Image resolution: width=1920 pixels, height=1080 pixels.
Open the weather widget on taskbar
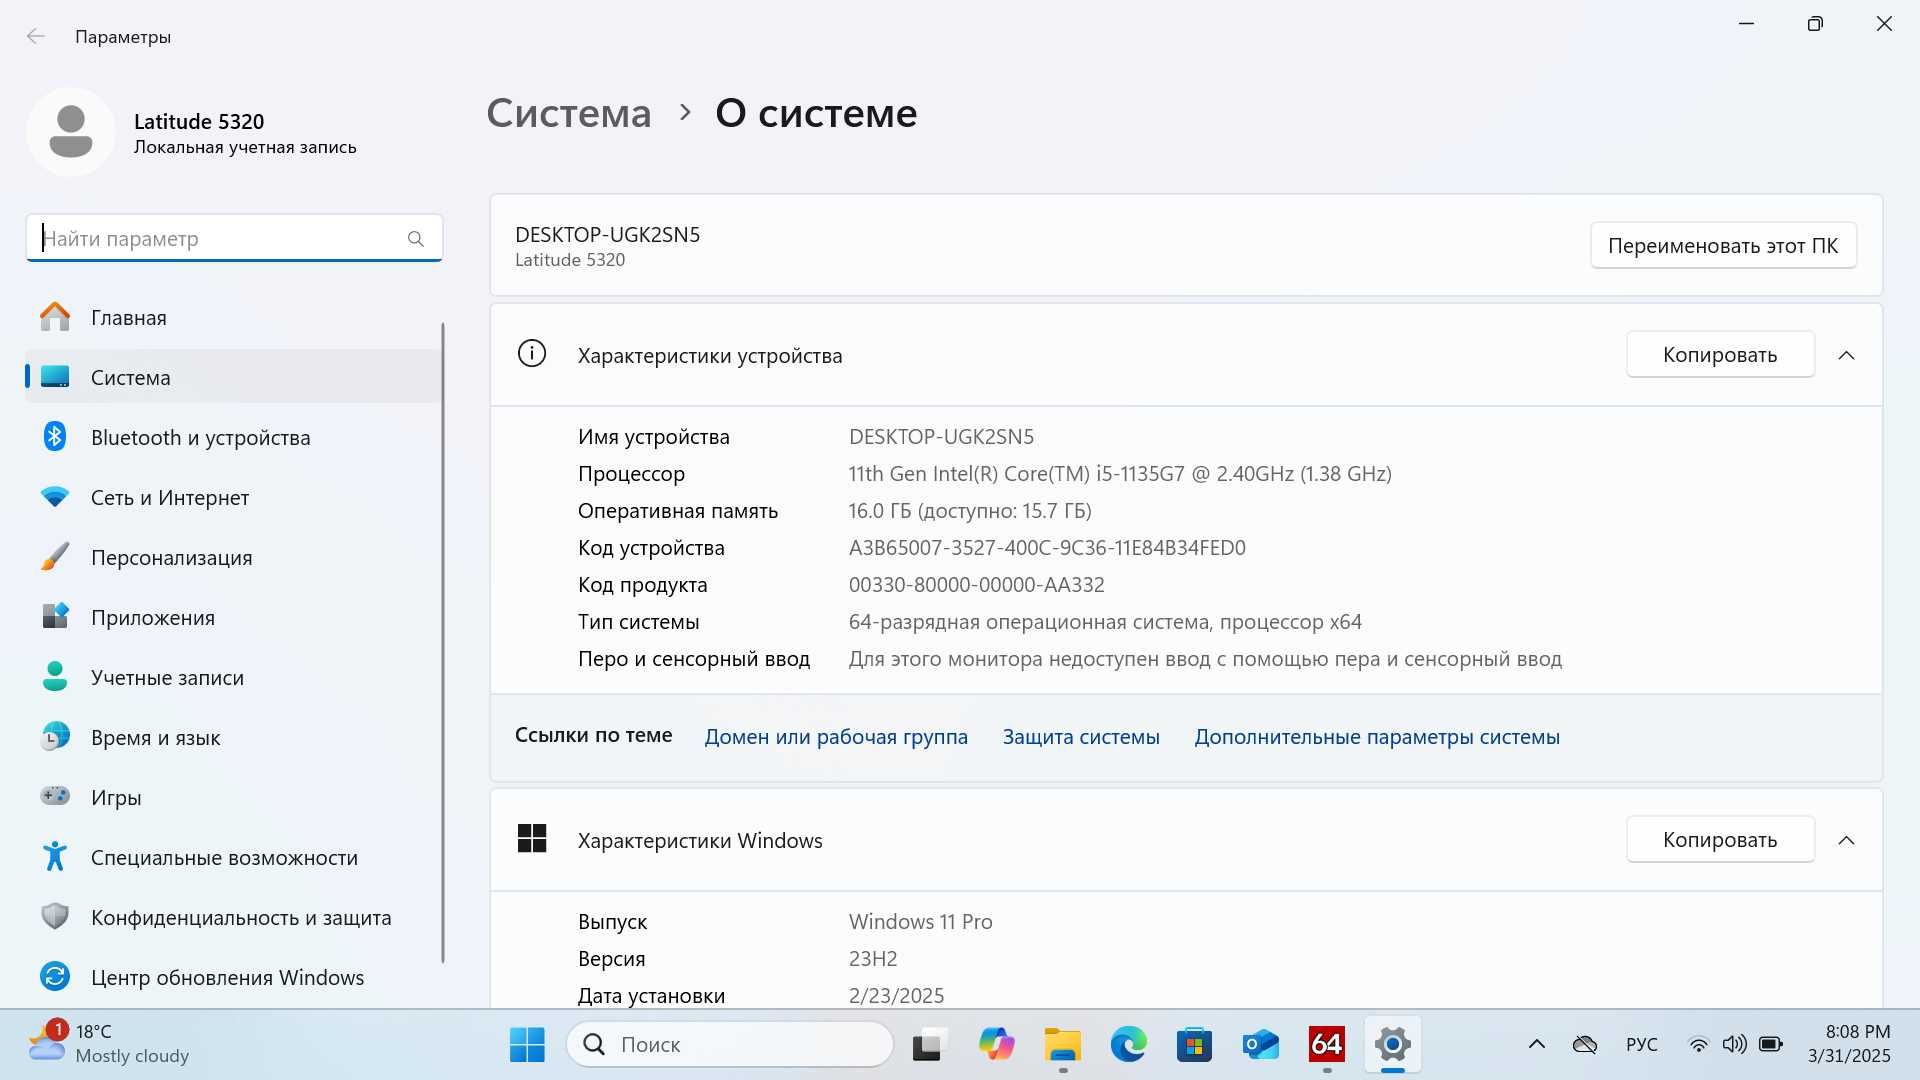109,1044
